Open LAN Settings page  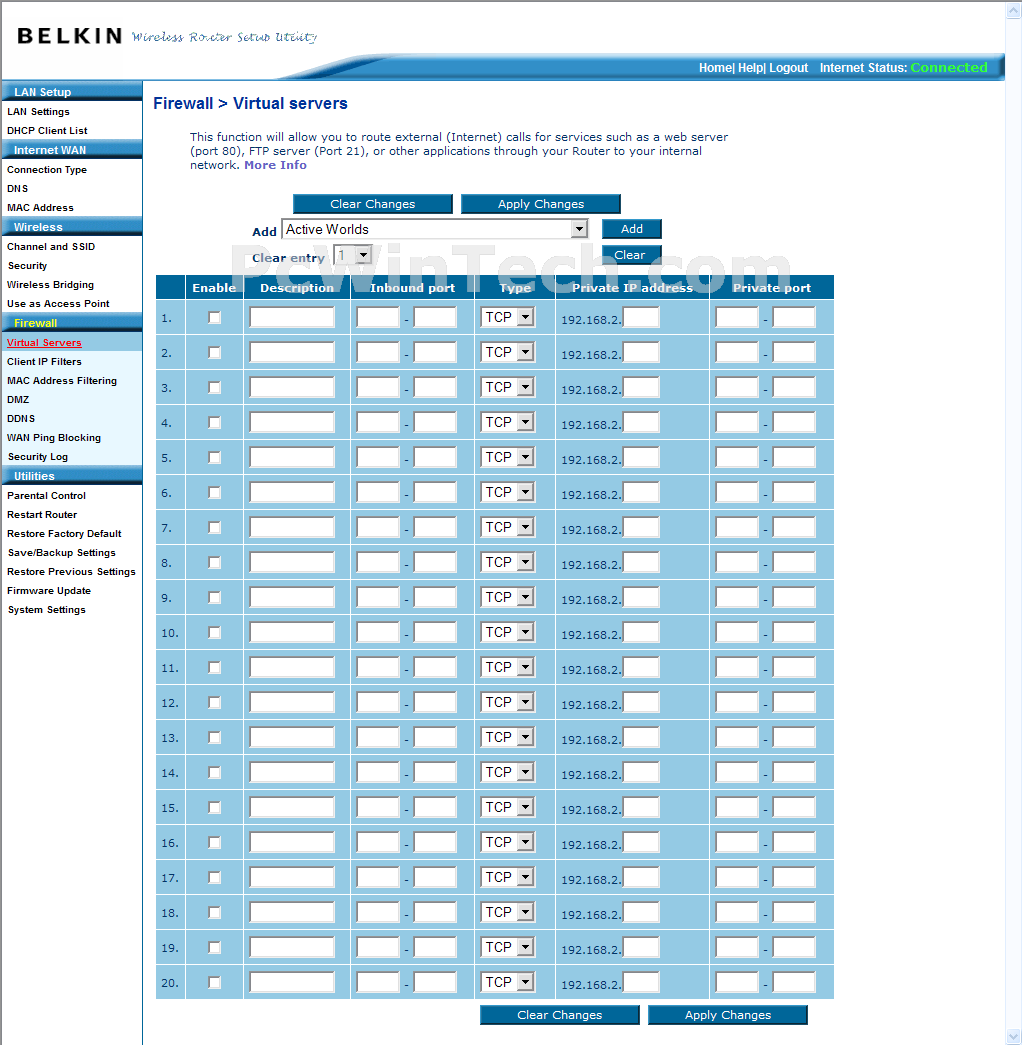[x=38, y=111]
